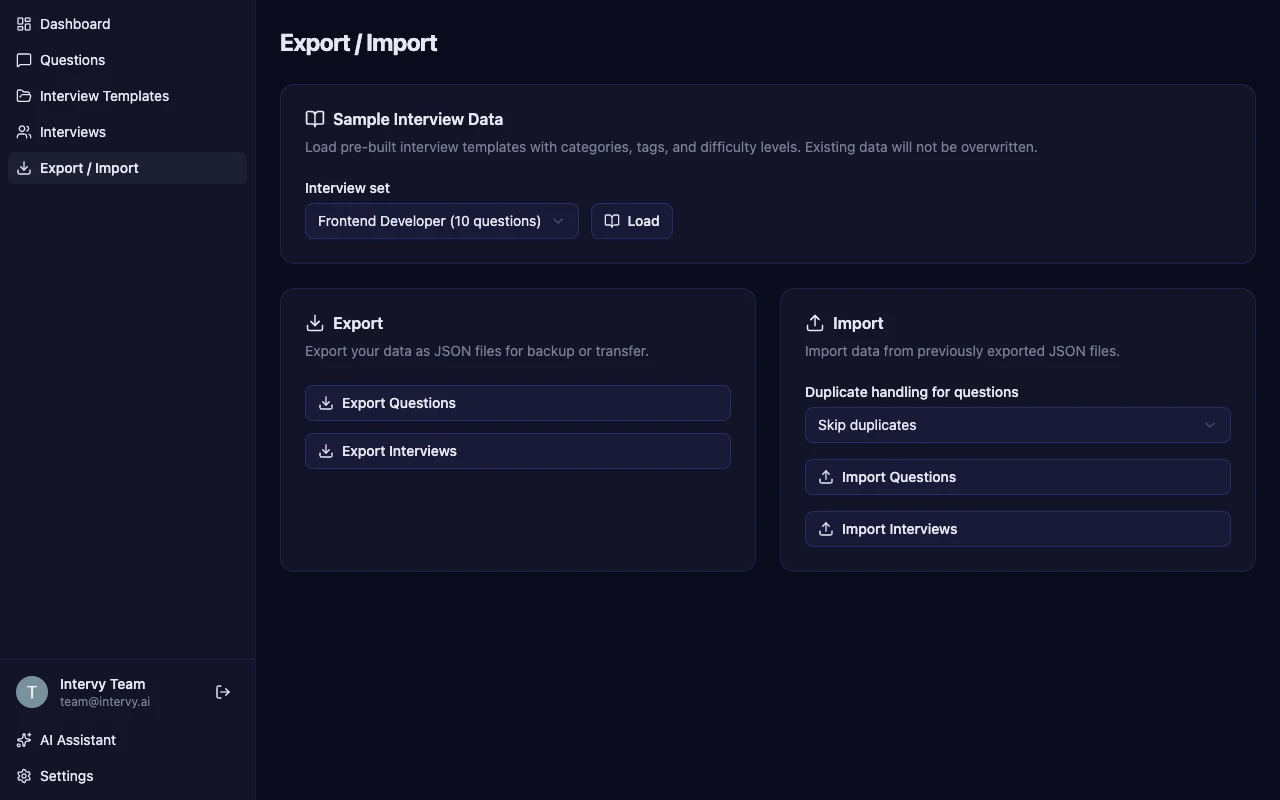Select the Questions chat bubble icon
The width and height of the screenshot is (1280, 800).
pos(23,59)
